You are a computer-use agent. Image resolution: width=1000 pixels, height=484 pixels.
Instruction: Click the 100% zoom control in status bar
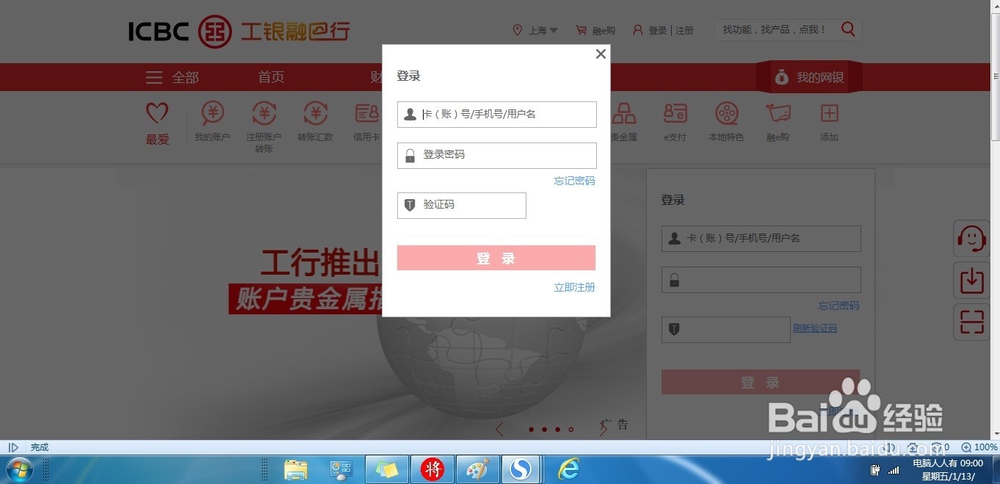click(979, 447)
